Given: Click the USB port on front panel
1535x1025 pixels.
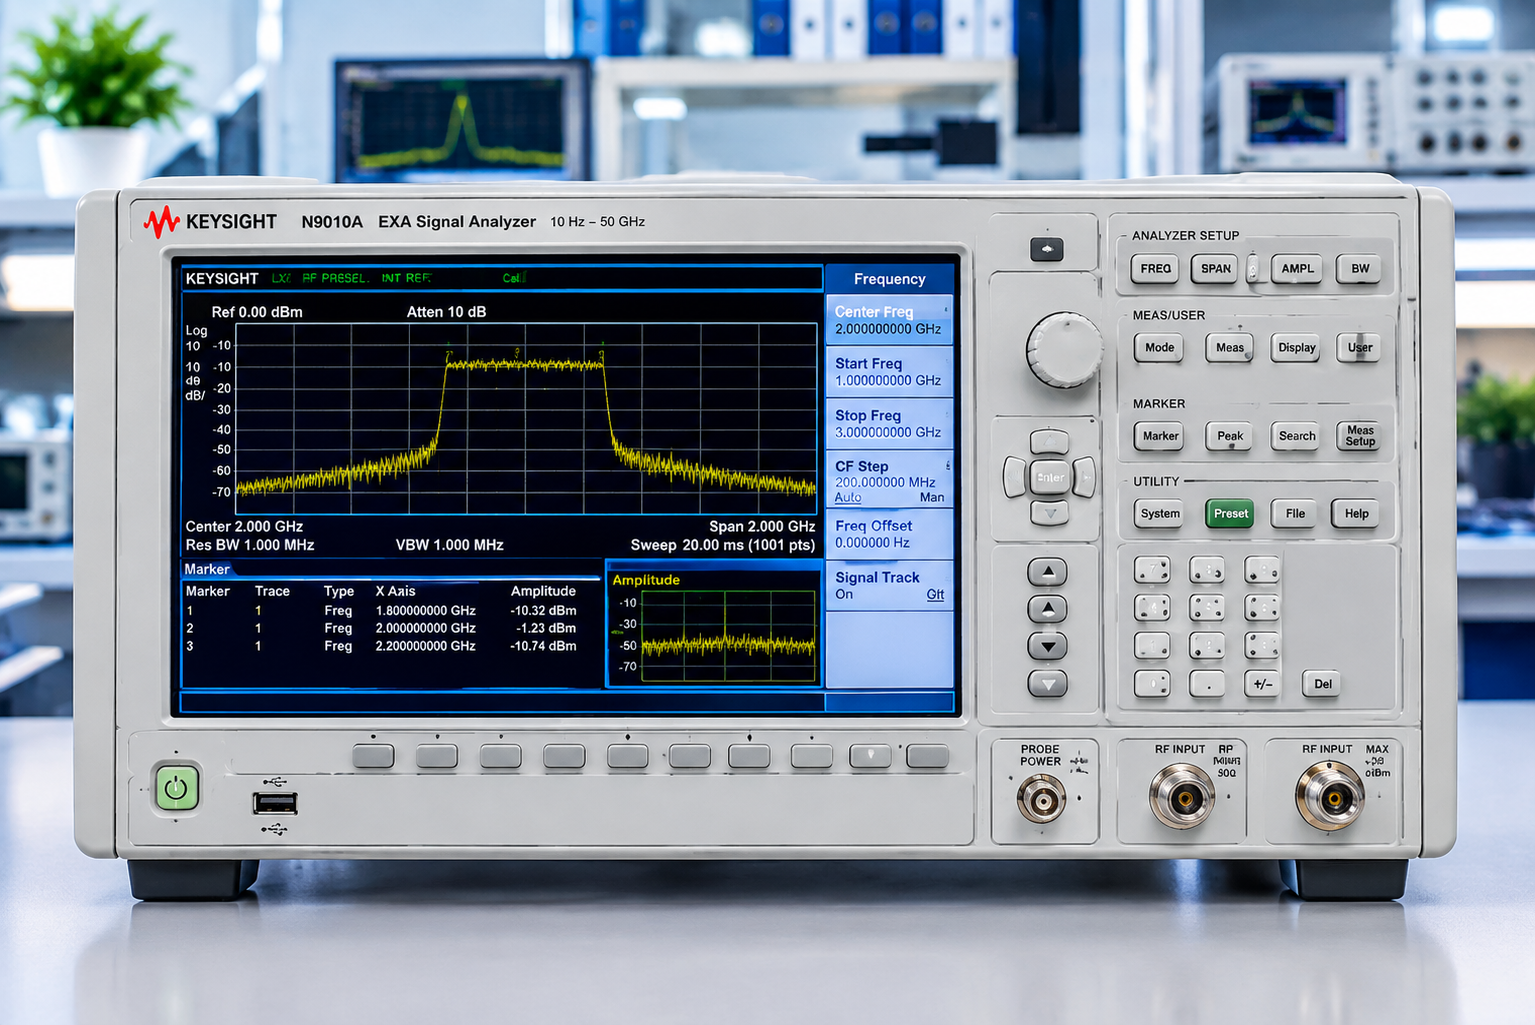Looking at the screenshot, I should point(274,803).
